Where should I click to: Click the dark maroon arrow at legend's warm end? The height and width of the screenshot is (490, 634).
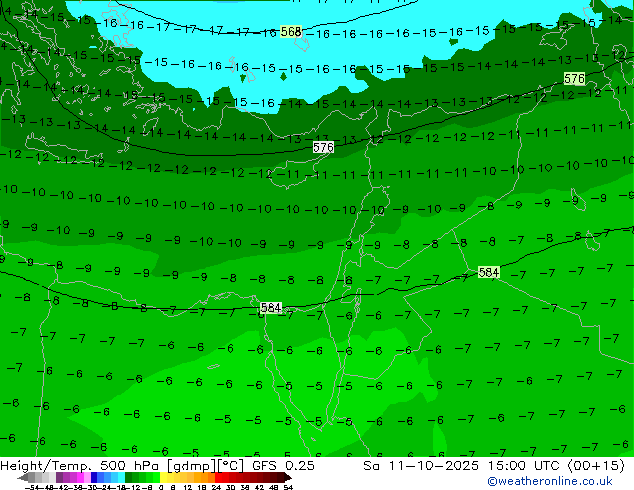tap(288, 477)
